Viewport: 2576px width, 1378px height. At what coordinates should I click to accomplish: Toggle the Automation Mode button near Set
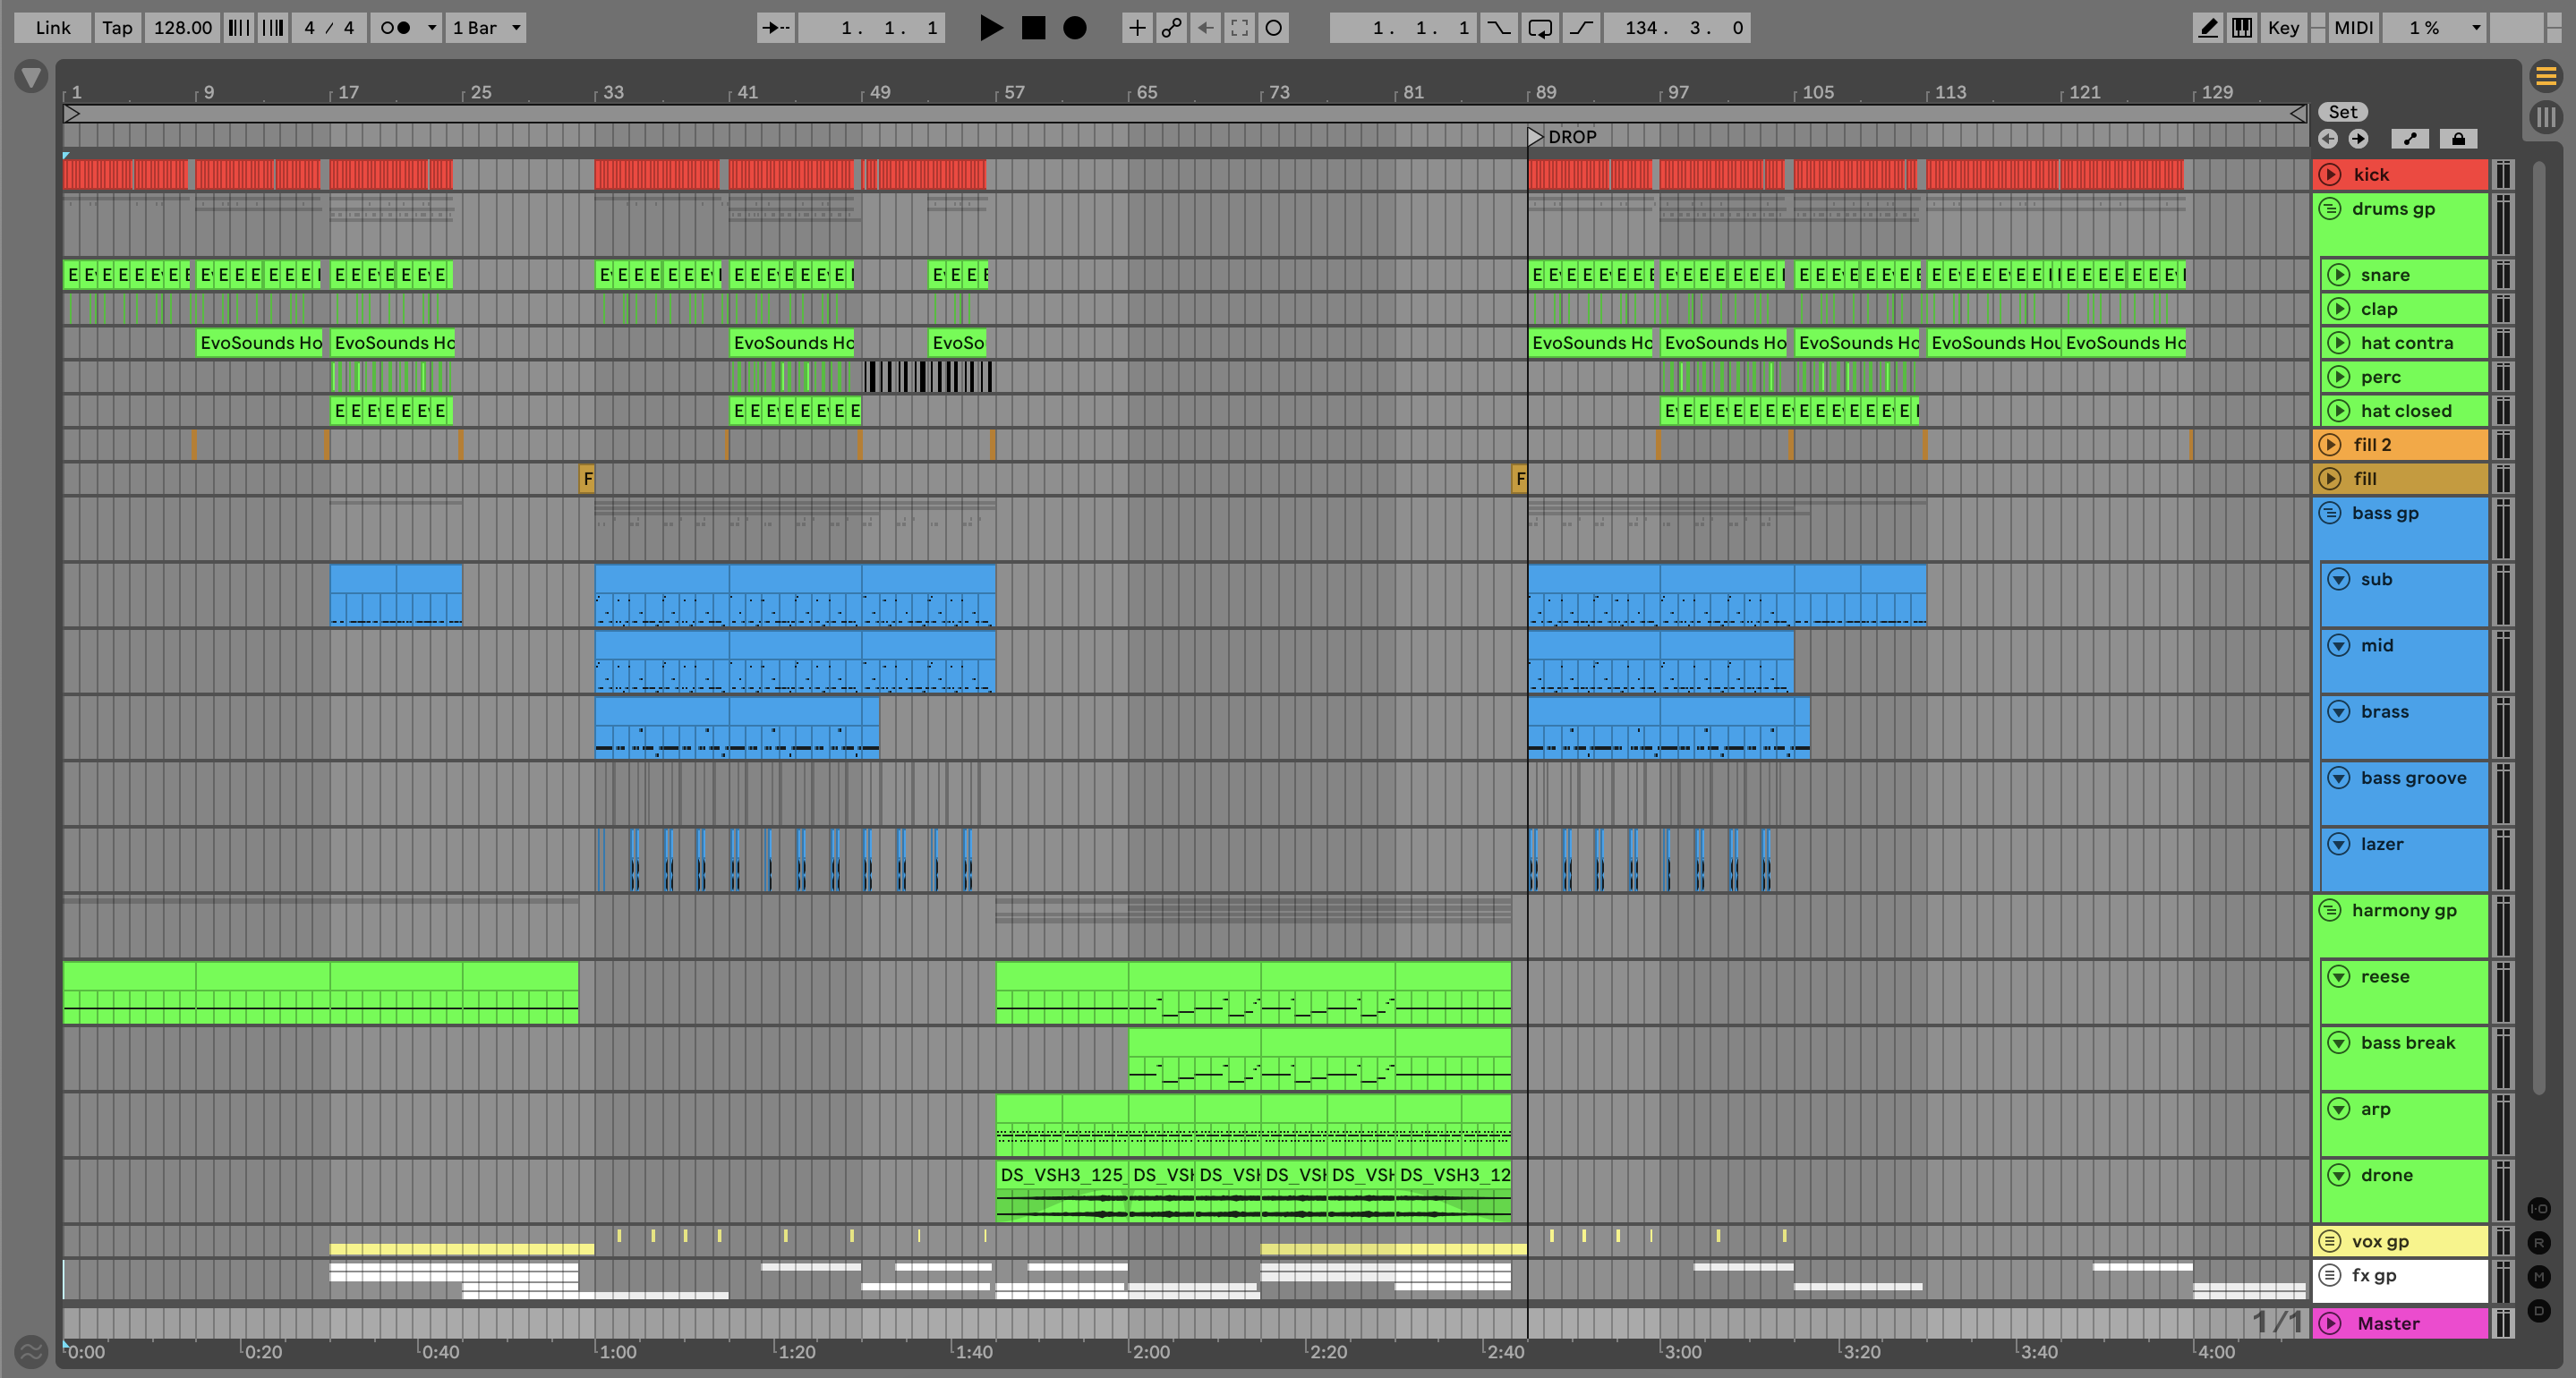[2410, 139]
